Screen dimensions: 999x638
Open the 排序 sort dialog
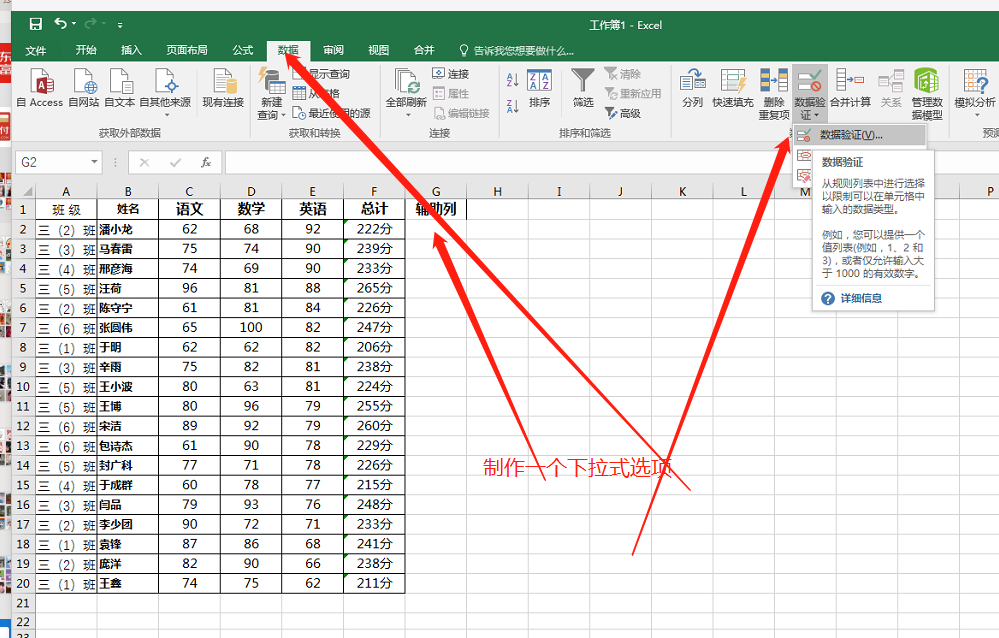pos(539,88)
